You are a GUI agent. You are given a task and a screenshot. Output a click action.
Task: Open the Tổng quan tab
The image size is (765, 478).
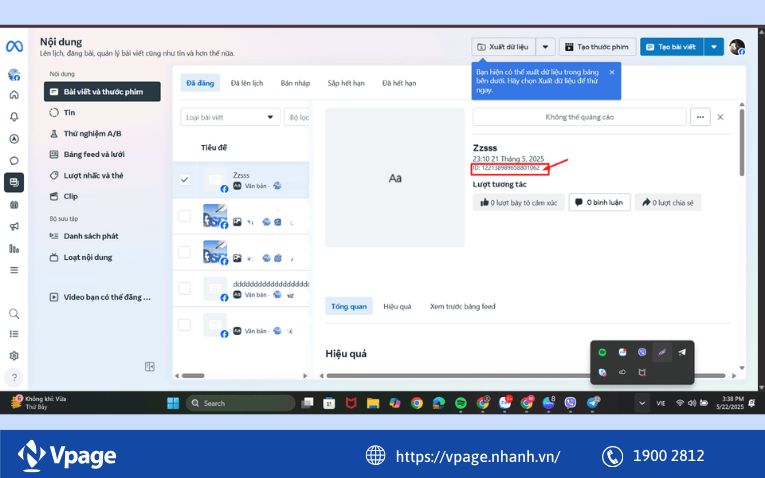(349, 306)
